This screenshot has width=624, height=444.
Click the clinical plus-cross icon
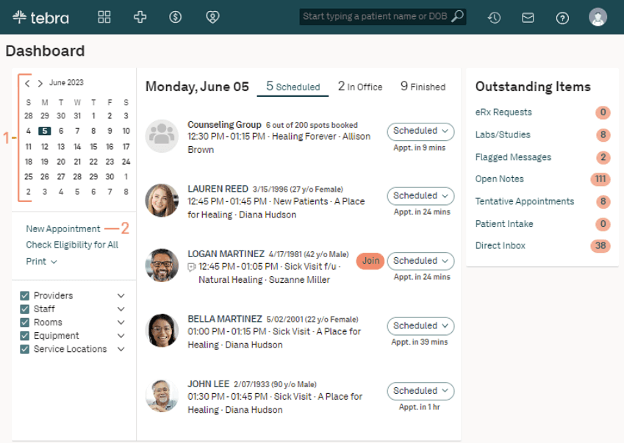(140, 17)
